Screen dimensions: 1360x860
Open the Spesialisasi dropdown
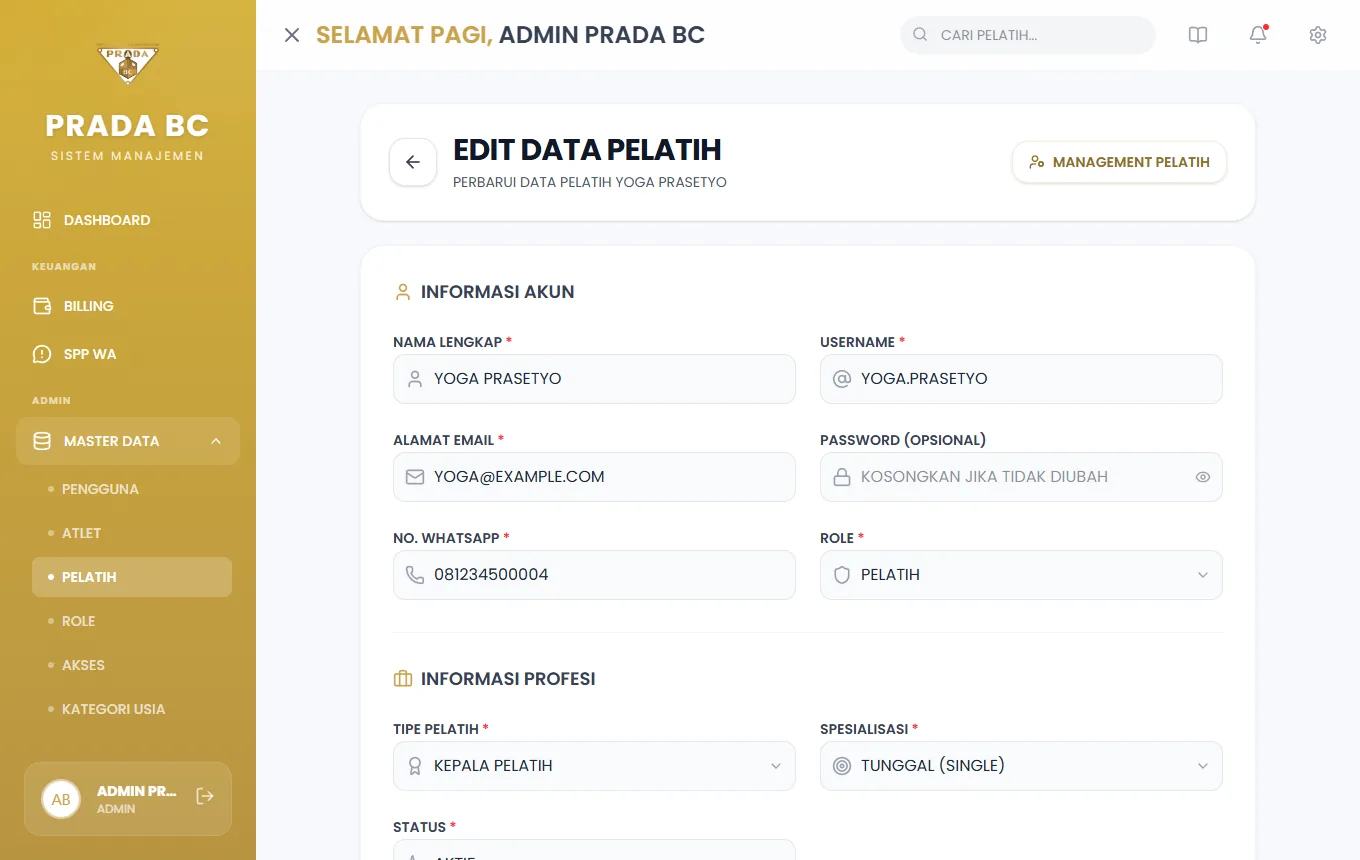(1021, 766)
